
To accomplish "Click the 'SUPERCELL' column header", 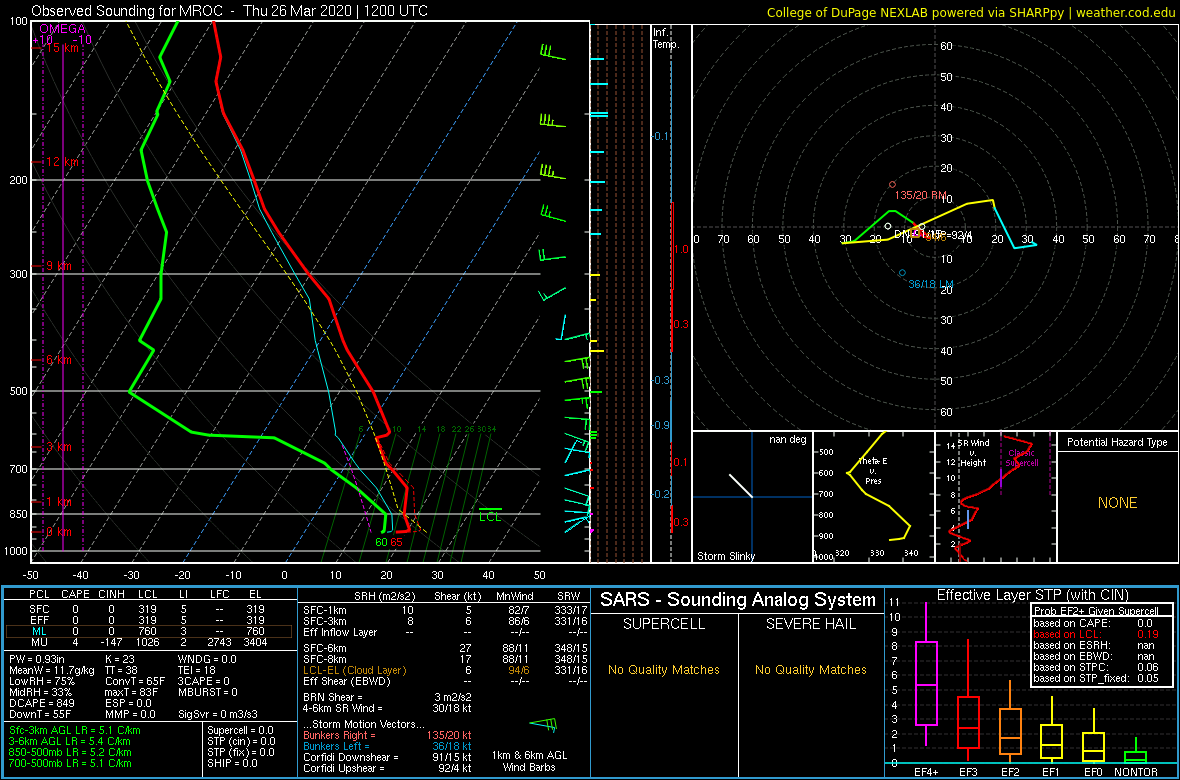I will tap(664, 625).
